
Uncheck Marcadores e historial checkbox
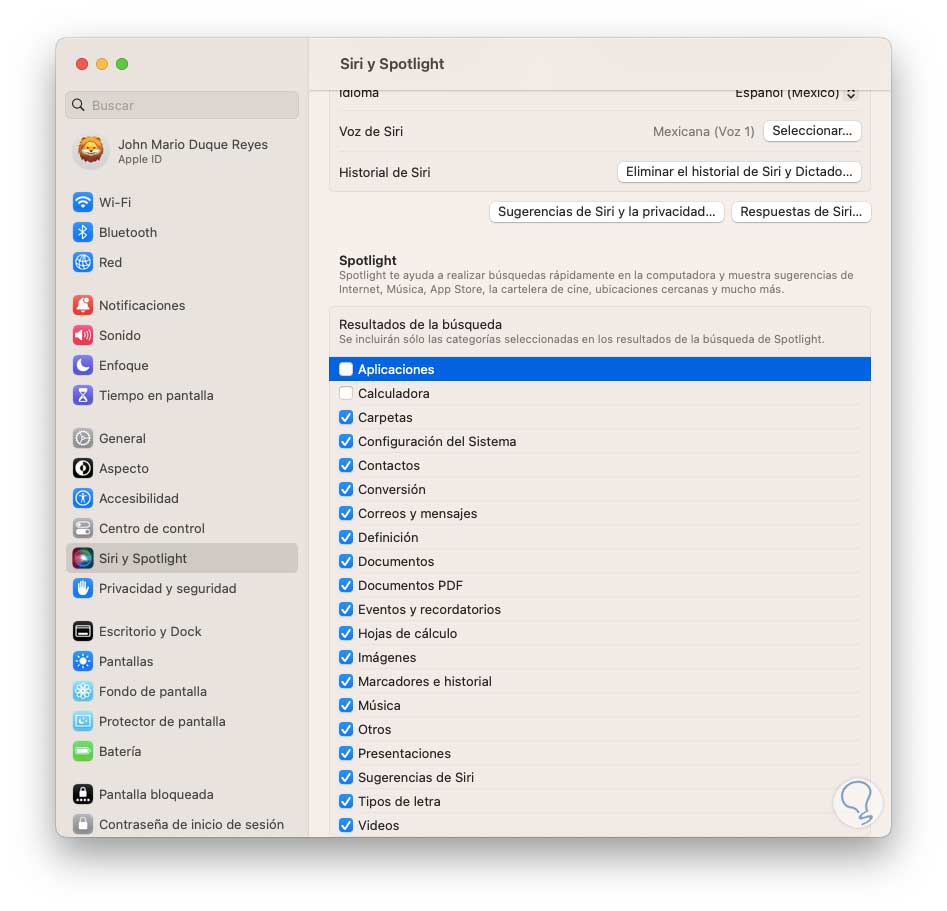(346, 681)
